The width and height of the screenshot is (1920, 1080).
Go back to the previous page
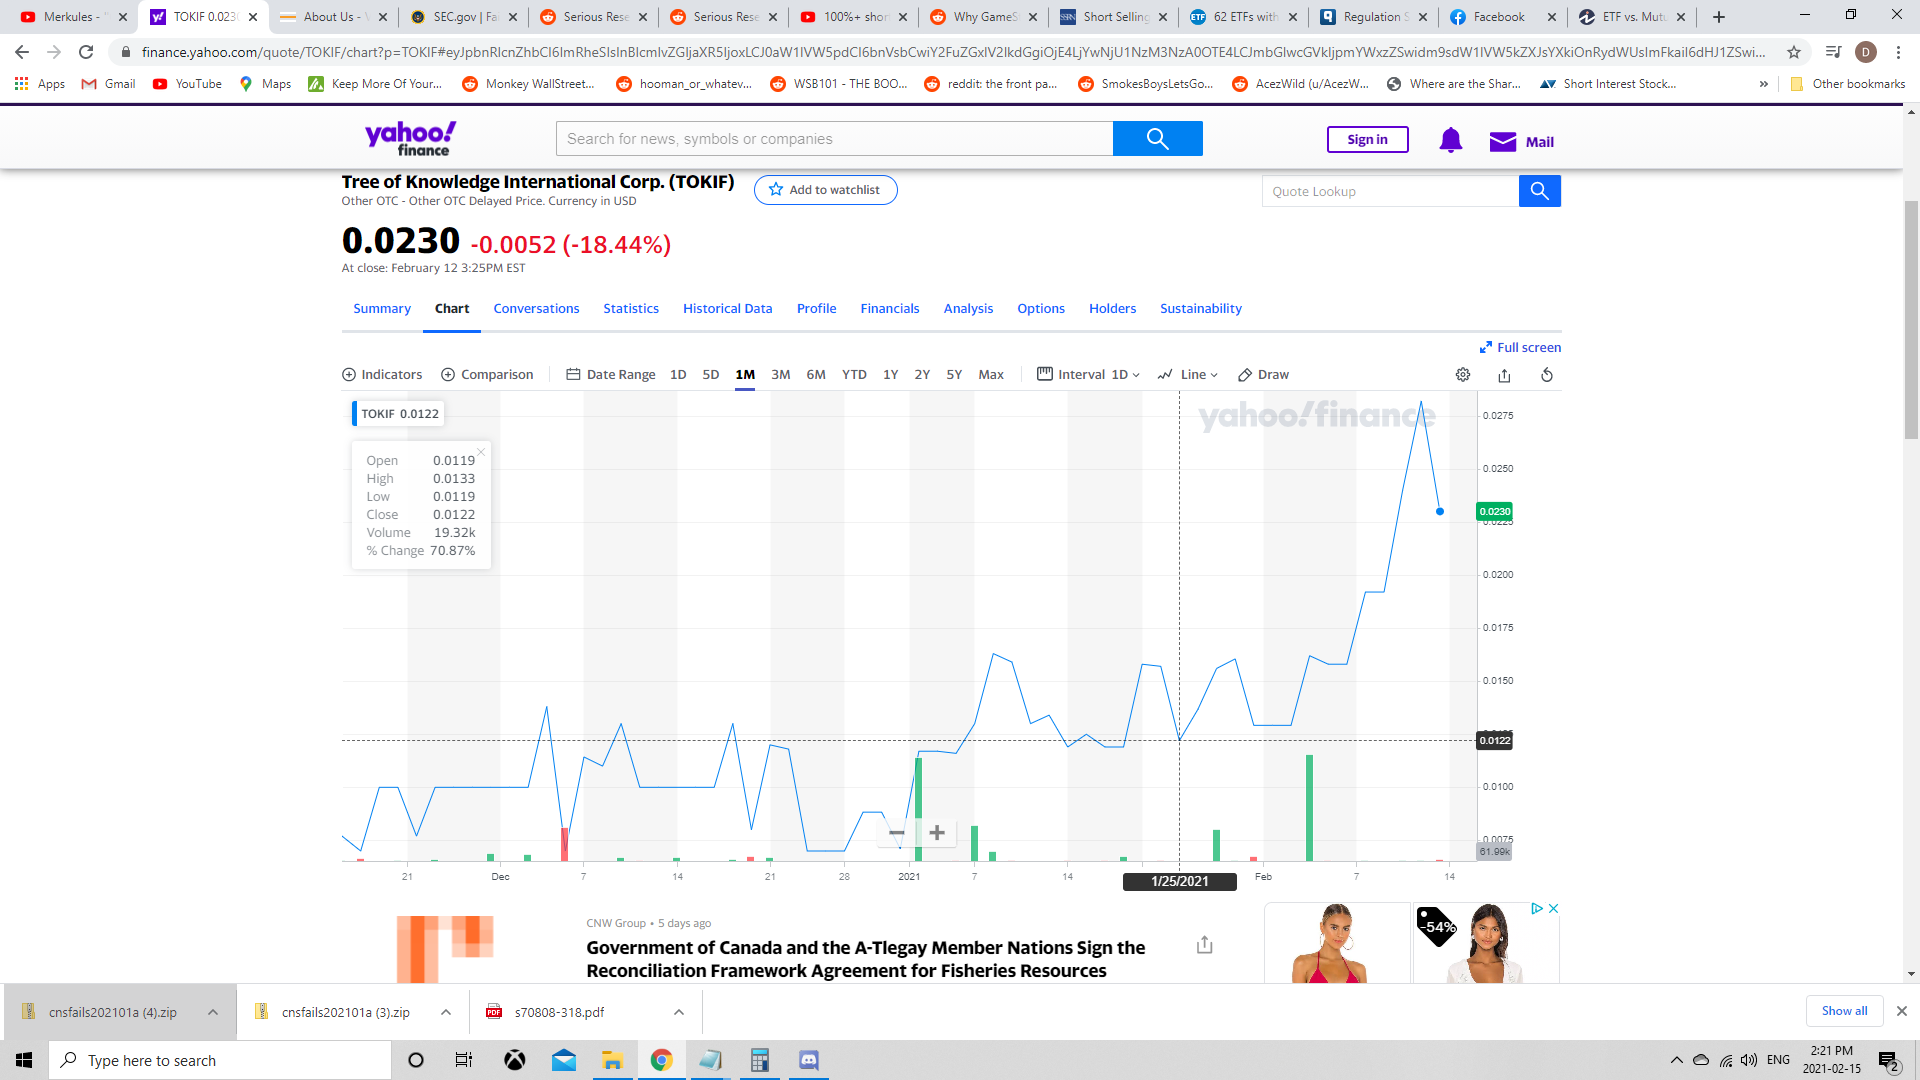point(22,52)
